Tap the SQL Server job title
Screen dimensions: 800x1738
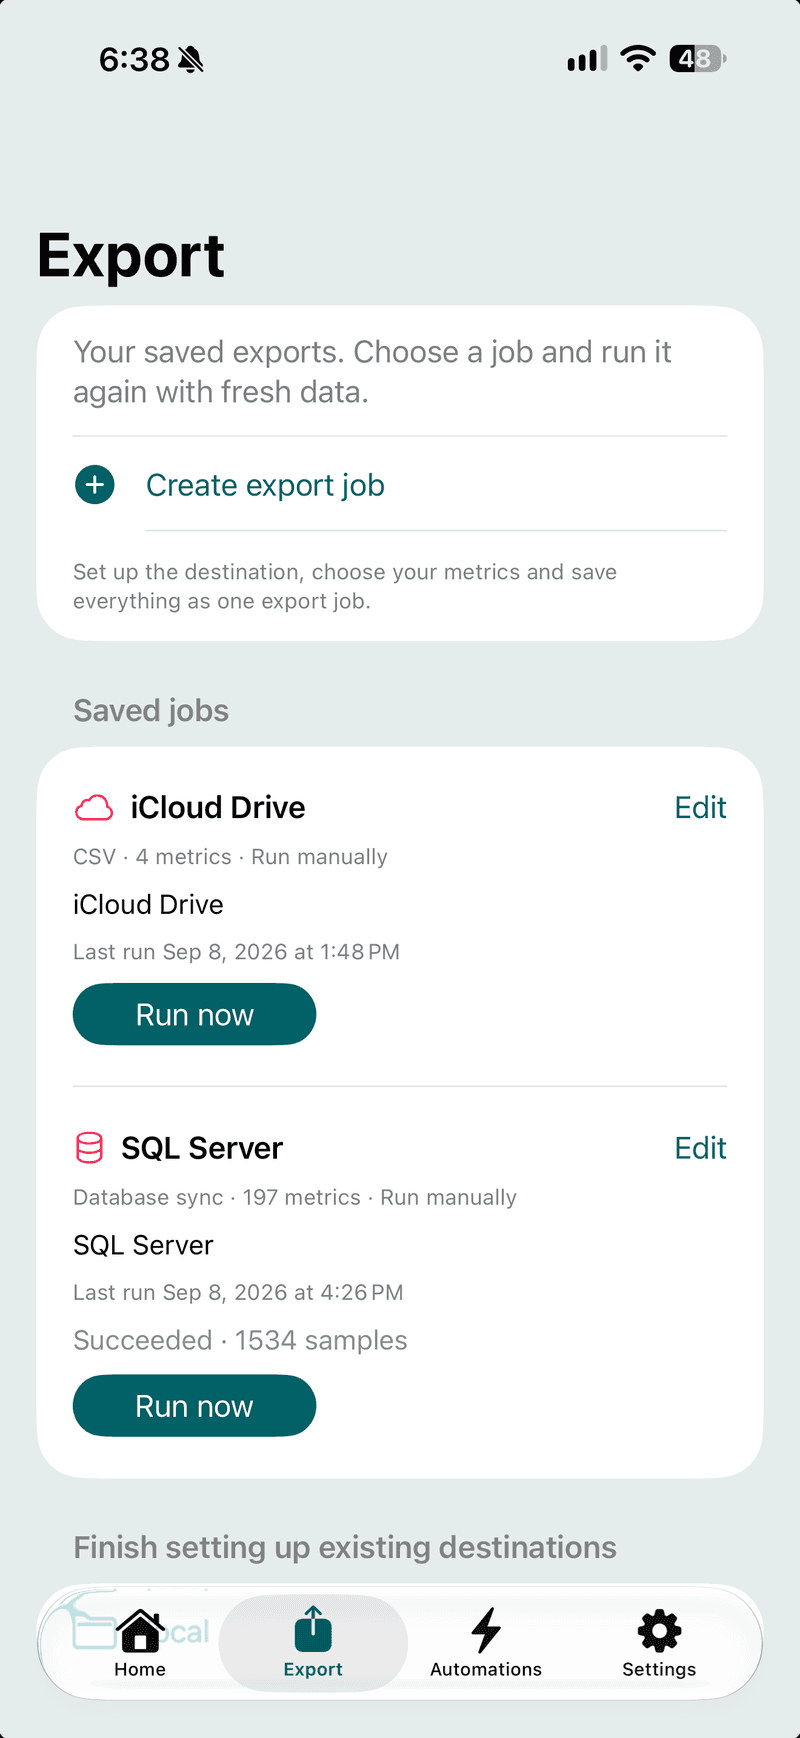pyautogui.click(x=202, y=1148)
